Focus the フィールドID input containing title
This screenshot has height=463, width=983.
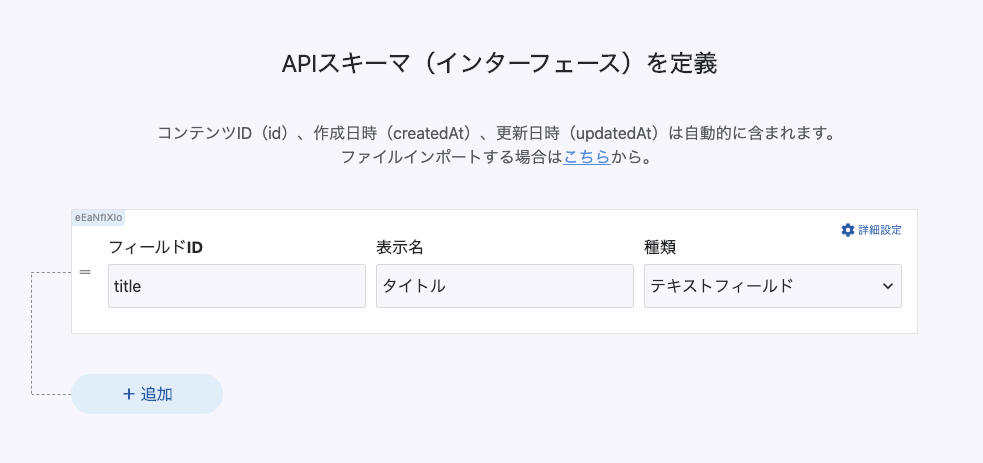point(236,286)
